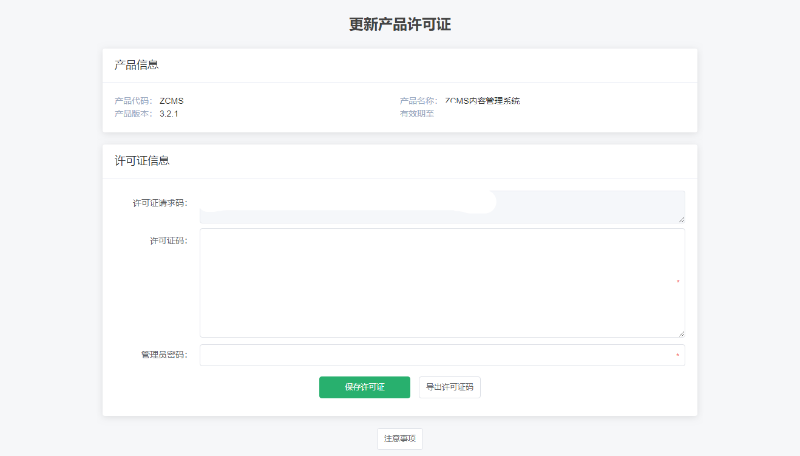The image size is (800, 456).
Task: Click the 许可证信息 section heading
Action: pos(142,161)
